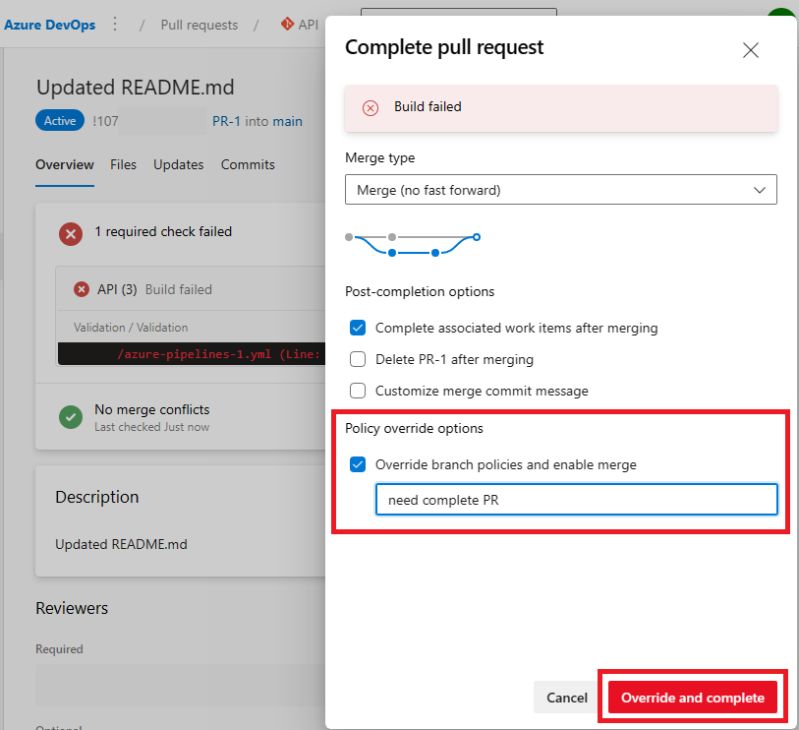Go to Pull requests breadcrumb
799x730 pixels.
[x=199, y=25]
